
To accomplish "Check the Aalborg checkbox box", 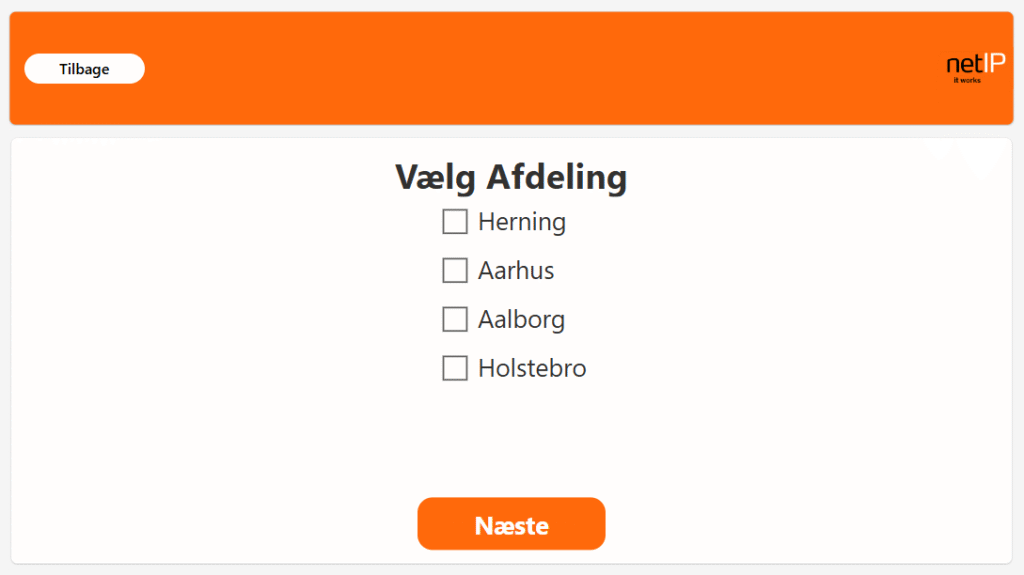I will (455, 320).
